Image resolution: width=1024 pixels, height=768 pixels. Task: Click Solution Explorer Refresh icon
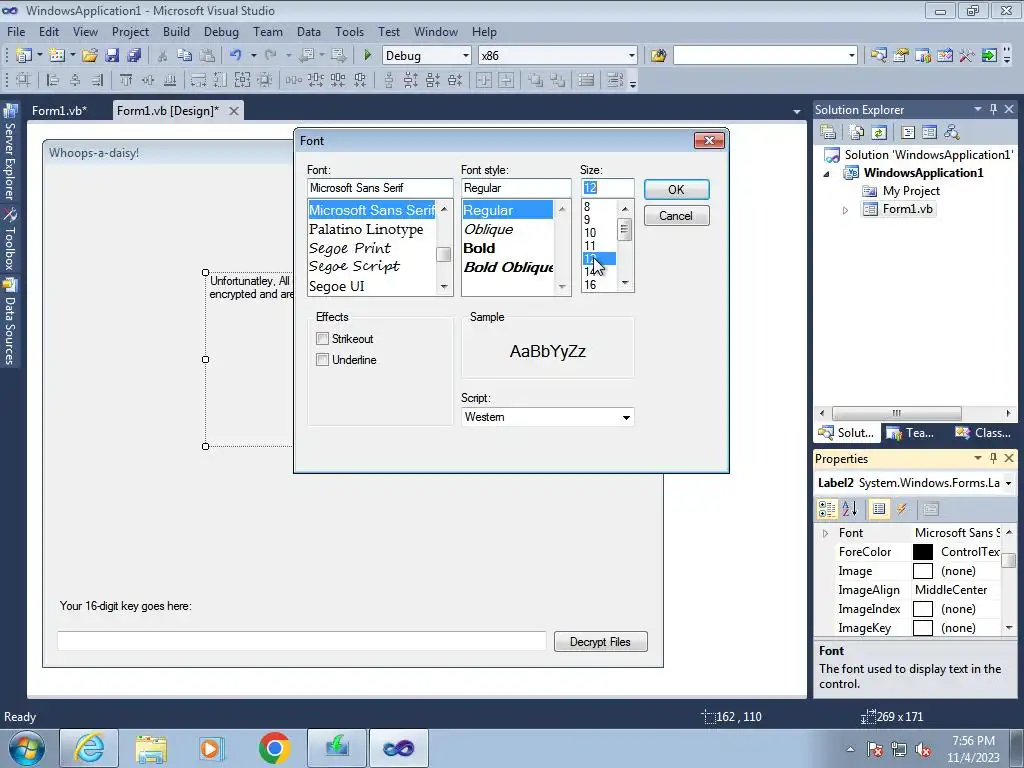pyautogui.click(x=879, y=133)
